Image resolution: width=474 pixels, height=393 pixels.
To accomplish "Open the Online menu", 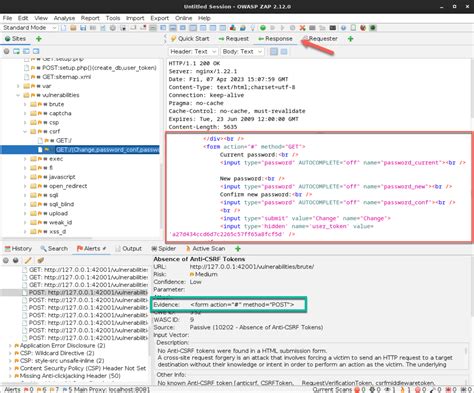I will pos(183,18).
